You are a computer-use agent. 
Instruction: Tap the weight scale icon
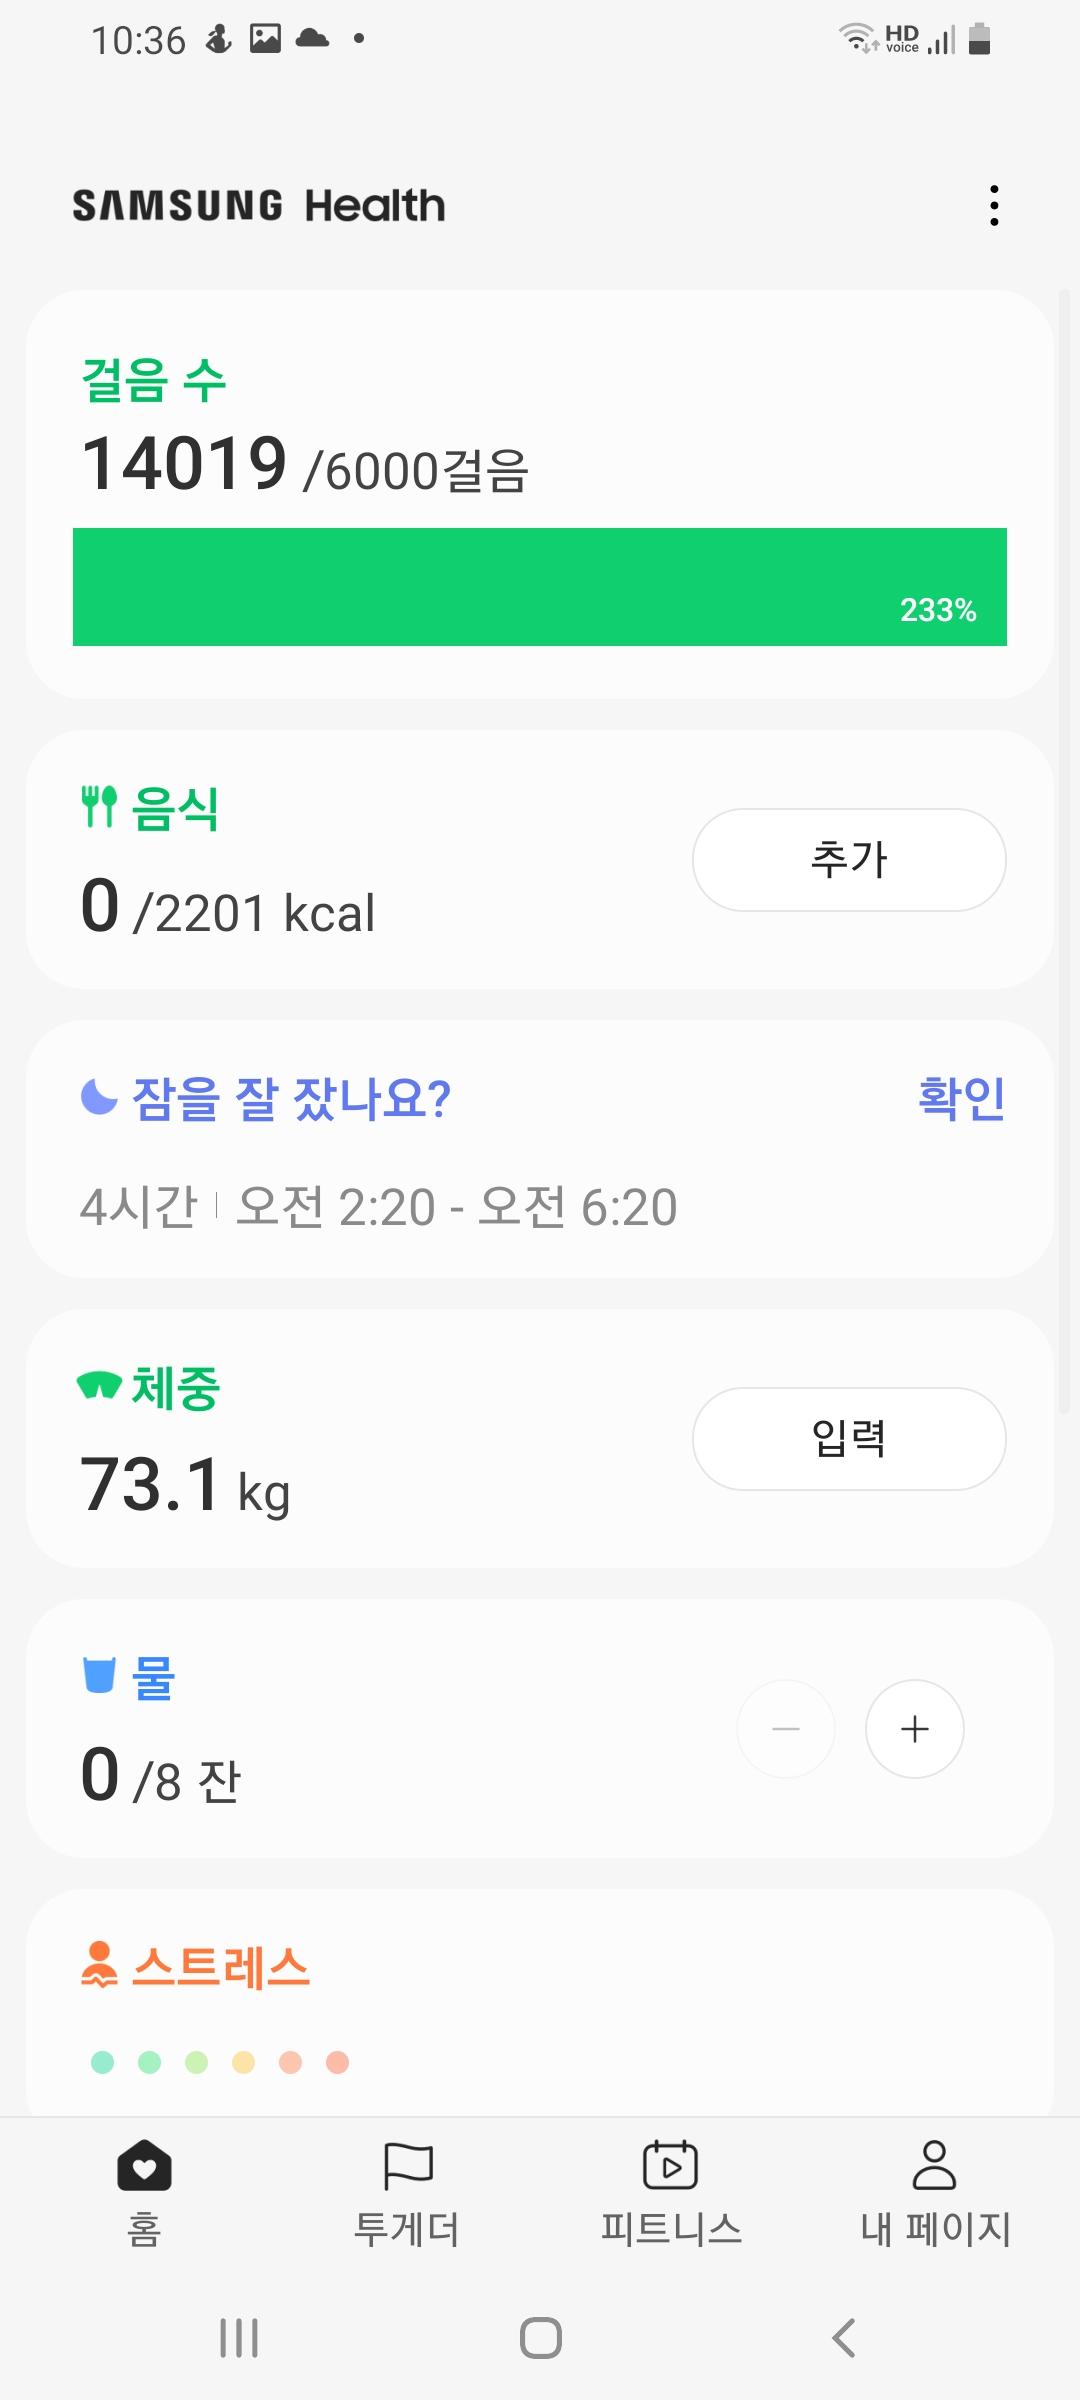99,1386
